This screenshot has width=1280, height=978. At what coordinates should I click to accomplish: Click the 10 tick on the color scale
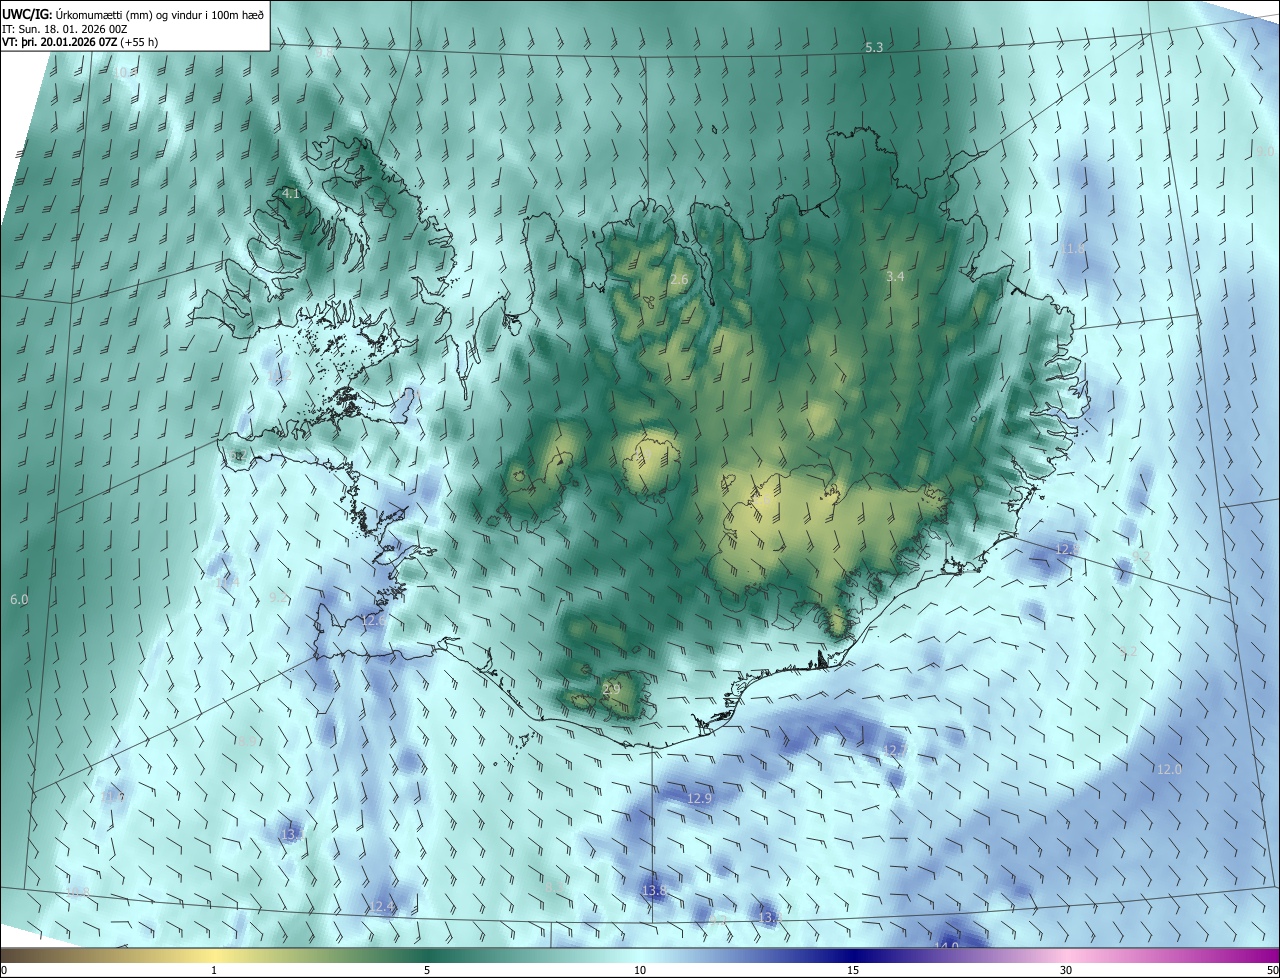pyautogui.click(x=640, y=971)
